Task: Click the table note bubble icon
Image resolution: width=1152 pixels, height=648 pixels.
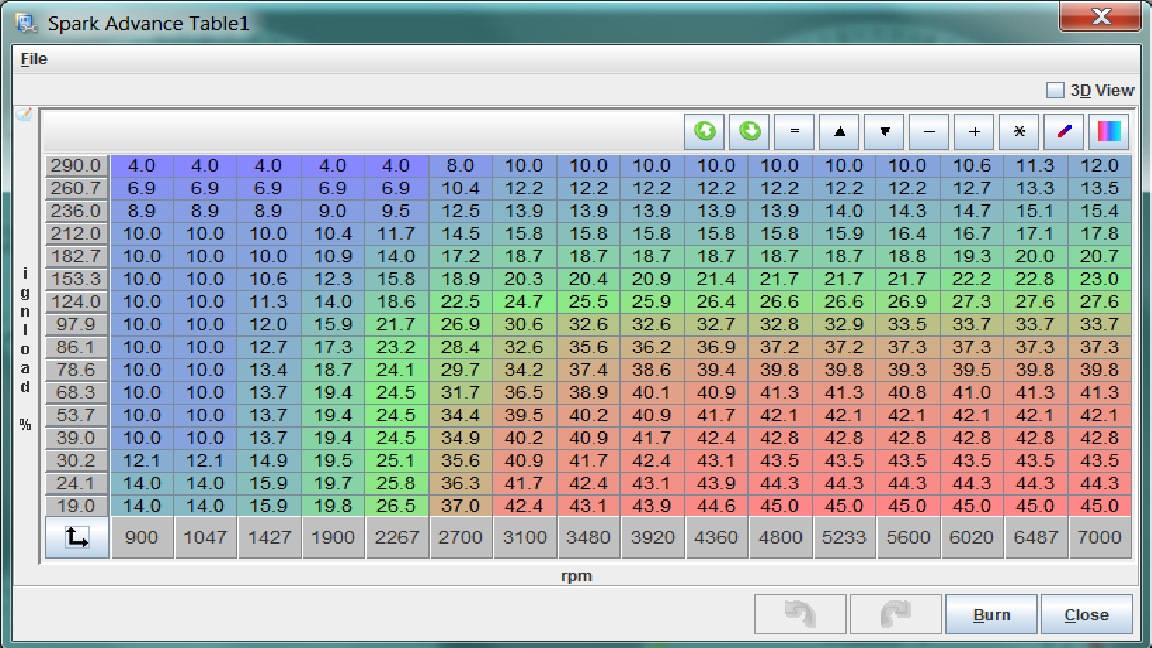Action: [24, 114]
